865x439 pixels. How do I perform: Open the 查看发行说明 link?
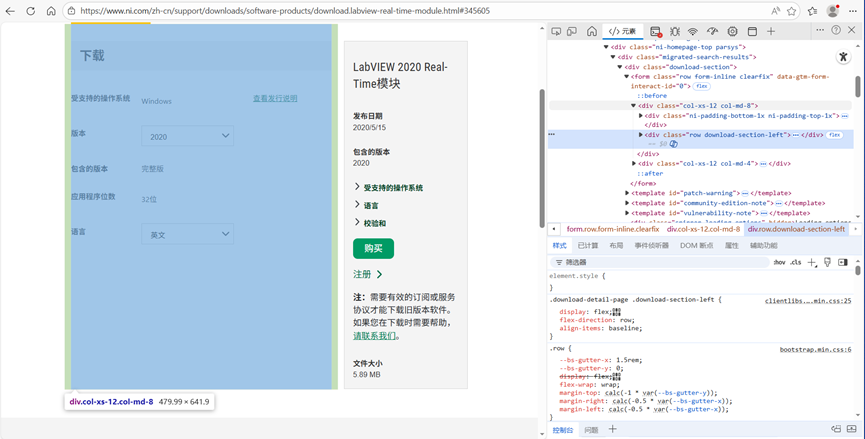[x=275, y=98]
